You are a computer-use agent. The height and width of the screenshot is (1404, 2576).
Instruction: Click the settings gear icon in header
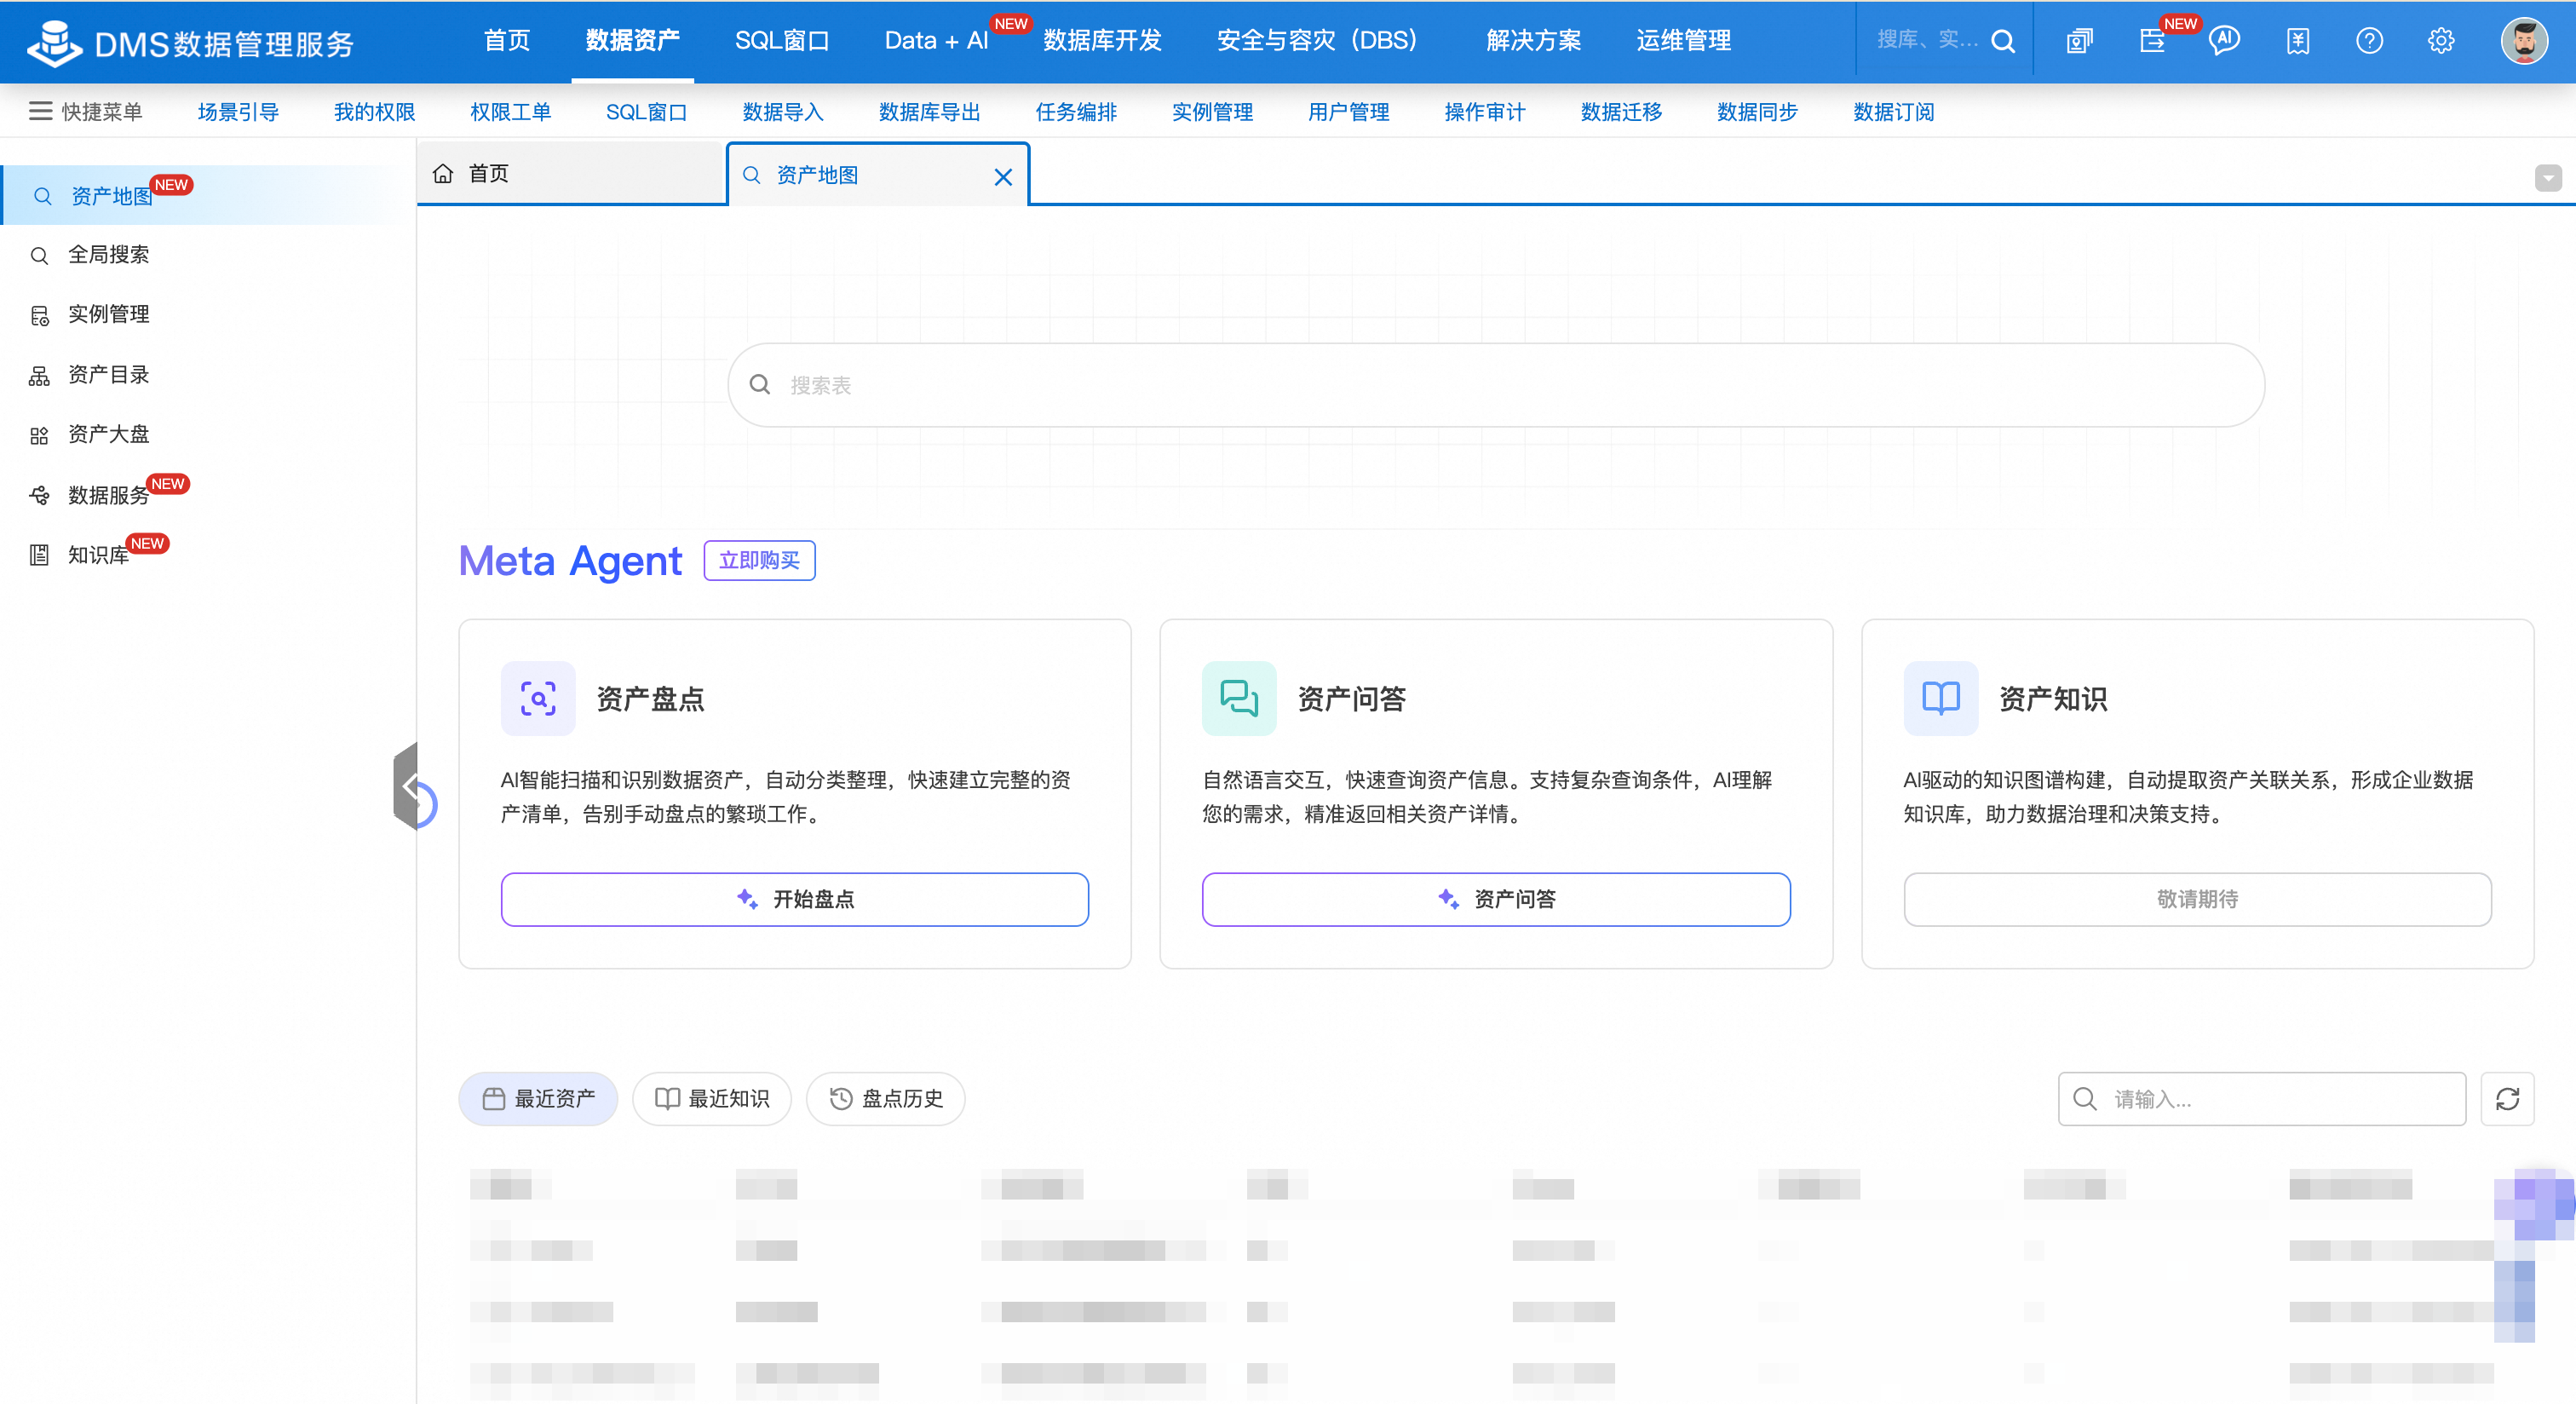(2441, 41)
